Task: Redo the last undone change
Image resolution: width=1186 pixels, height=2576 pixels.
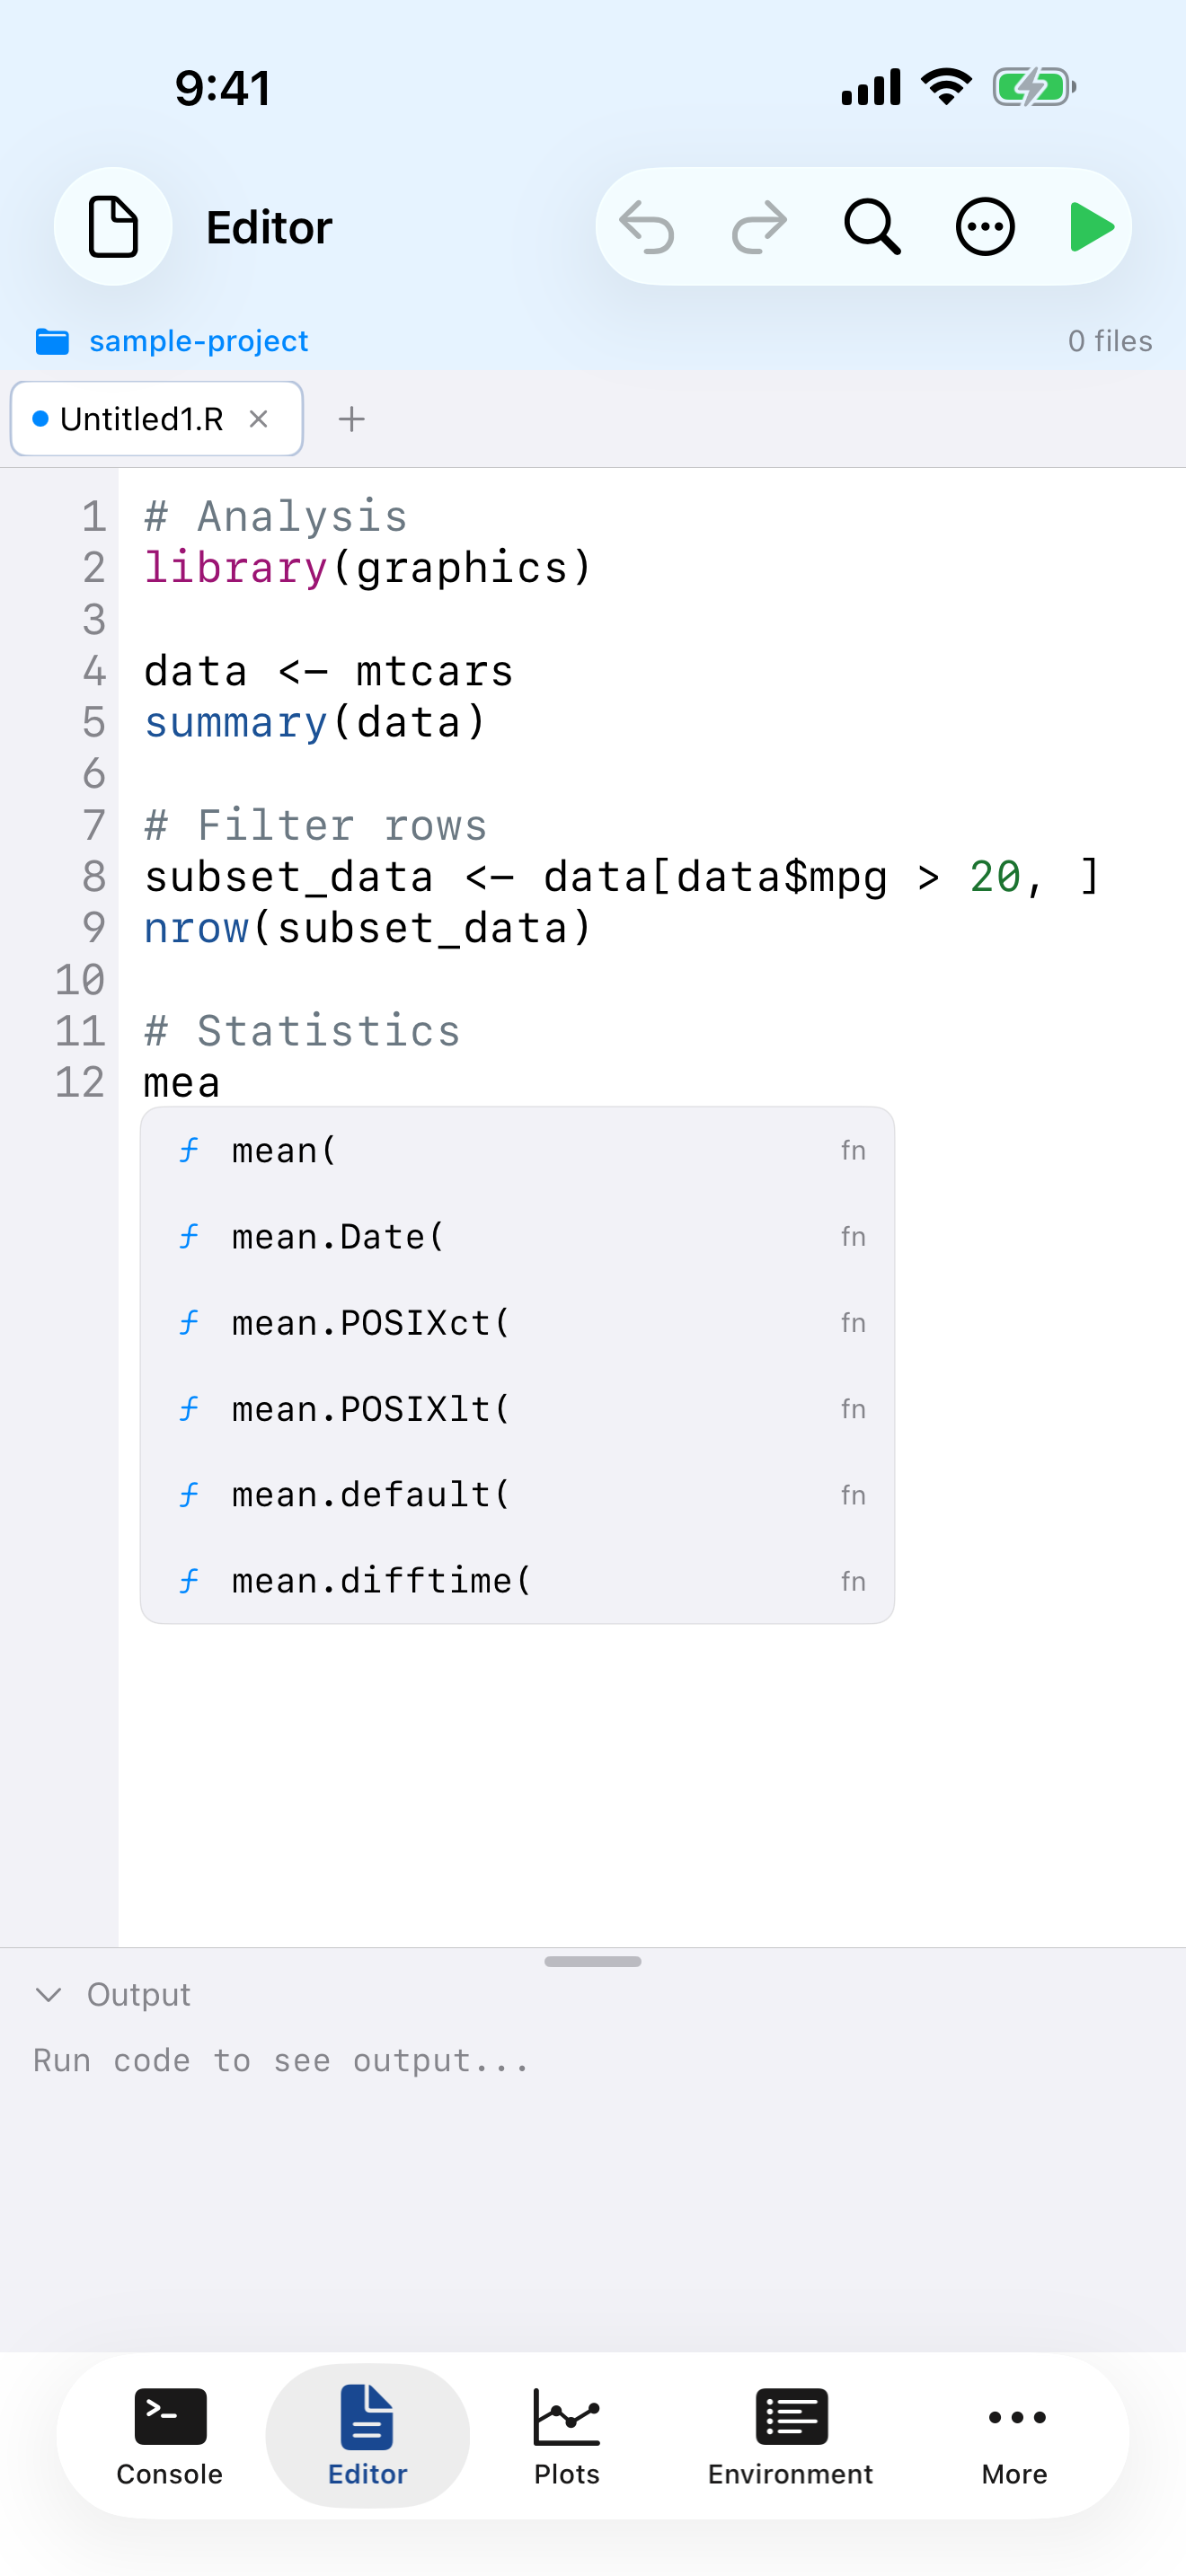Action: (758, 226)
